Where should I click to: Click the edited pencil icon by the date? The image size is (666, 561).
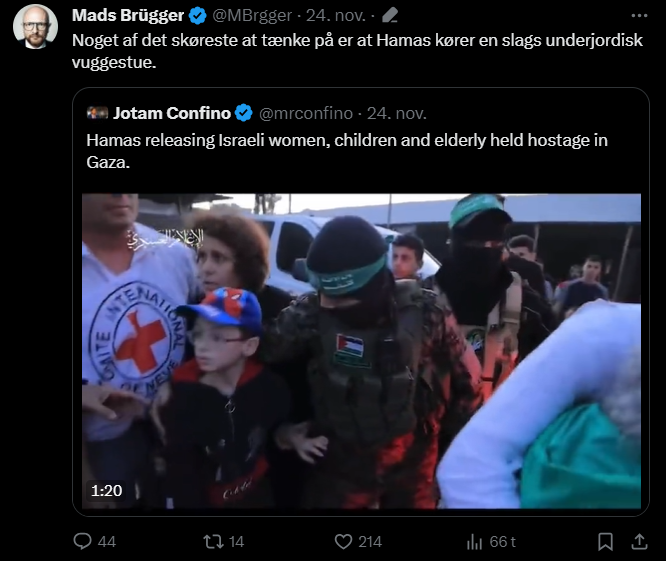click(x=389, y=16)
